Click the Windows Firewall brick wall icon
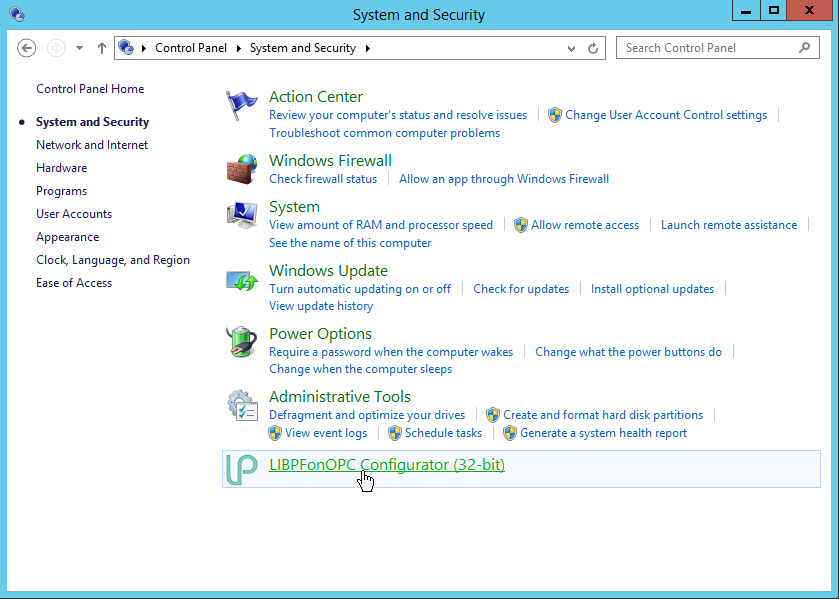The width and height of the screenshot is (839, 599). (x=242, y=169)
